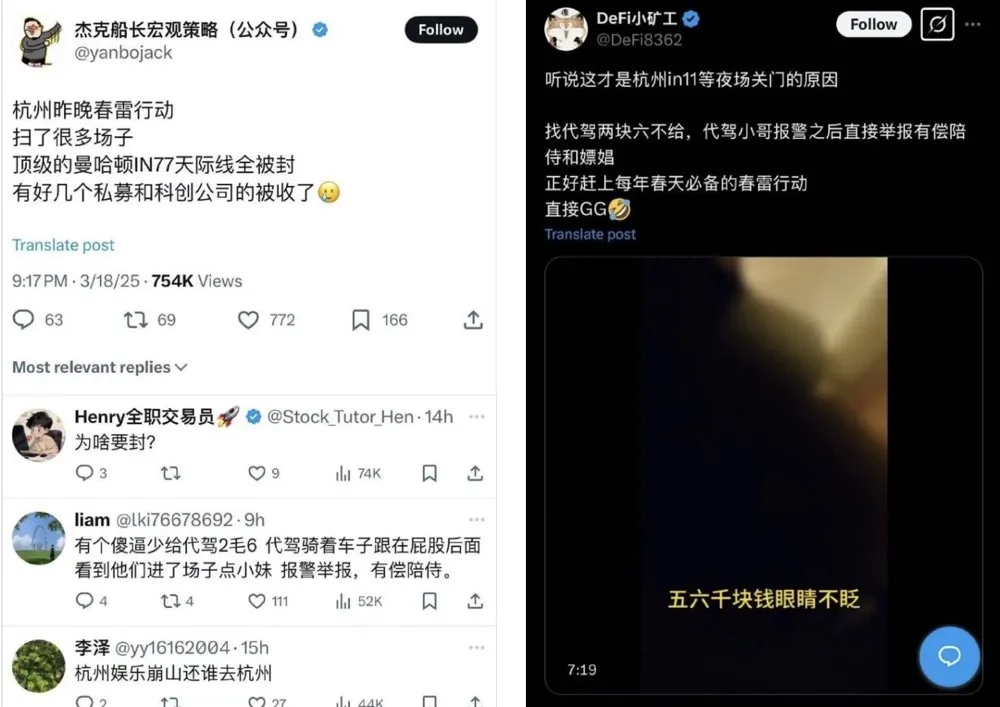The height and width of the screenshot is (707, 1000).
Task: Like the main tweet with 772 likes
Action: pyautogui.click(x=248, y=319)
